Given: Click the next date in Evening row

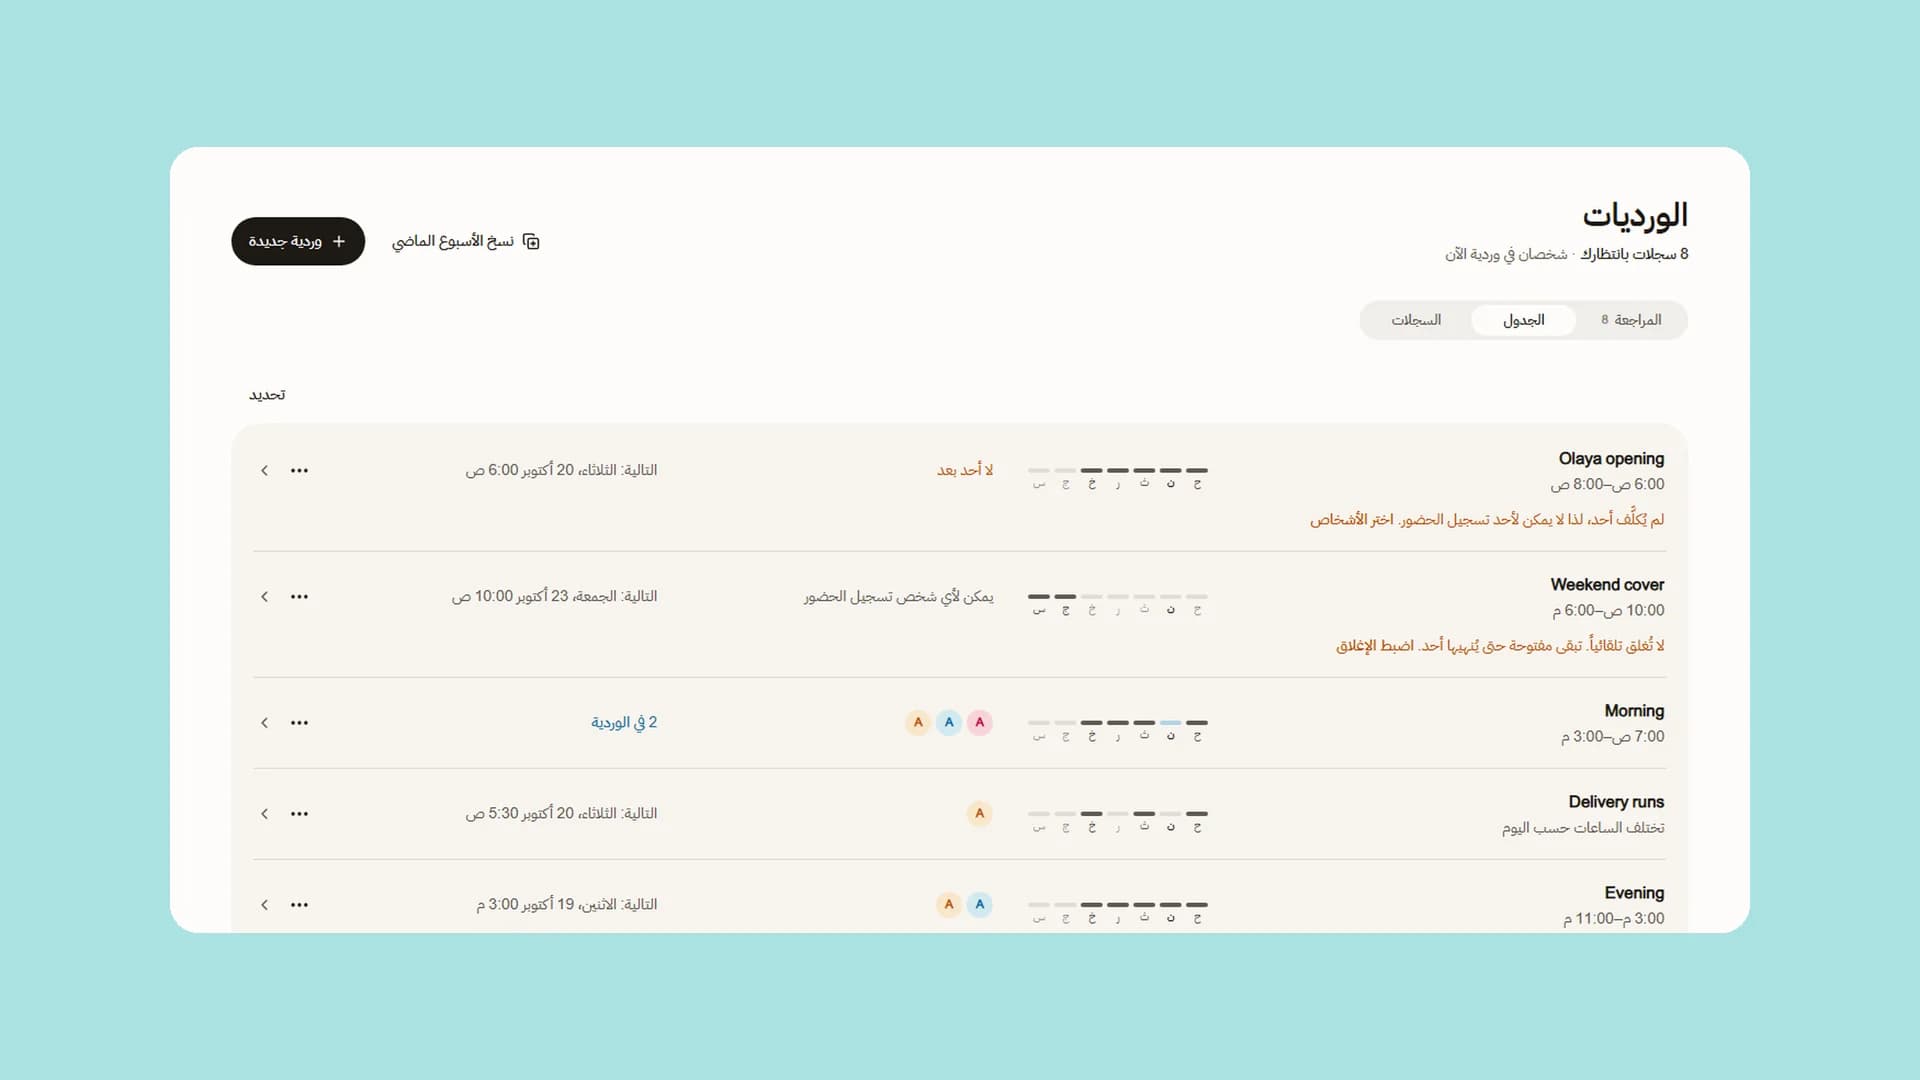Looking at the screenshot, I should pos(567,904).
